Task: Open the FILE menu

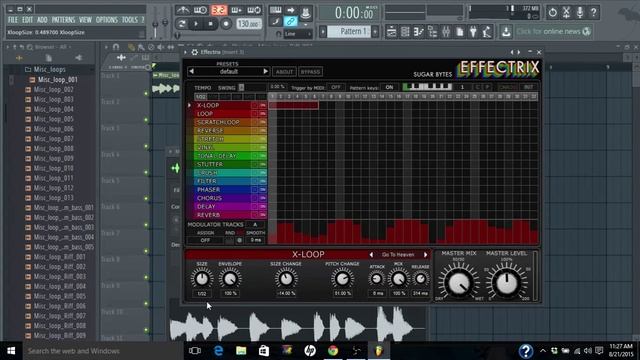Action: [13, 20]
